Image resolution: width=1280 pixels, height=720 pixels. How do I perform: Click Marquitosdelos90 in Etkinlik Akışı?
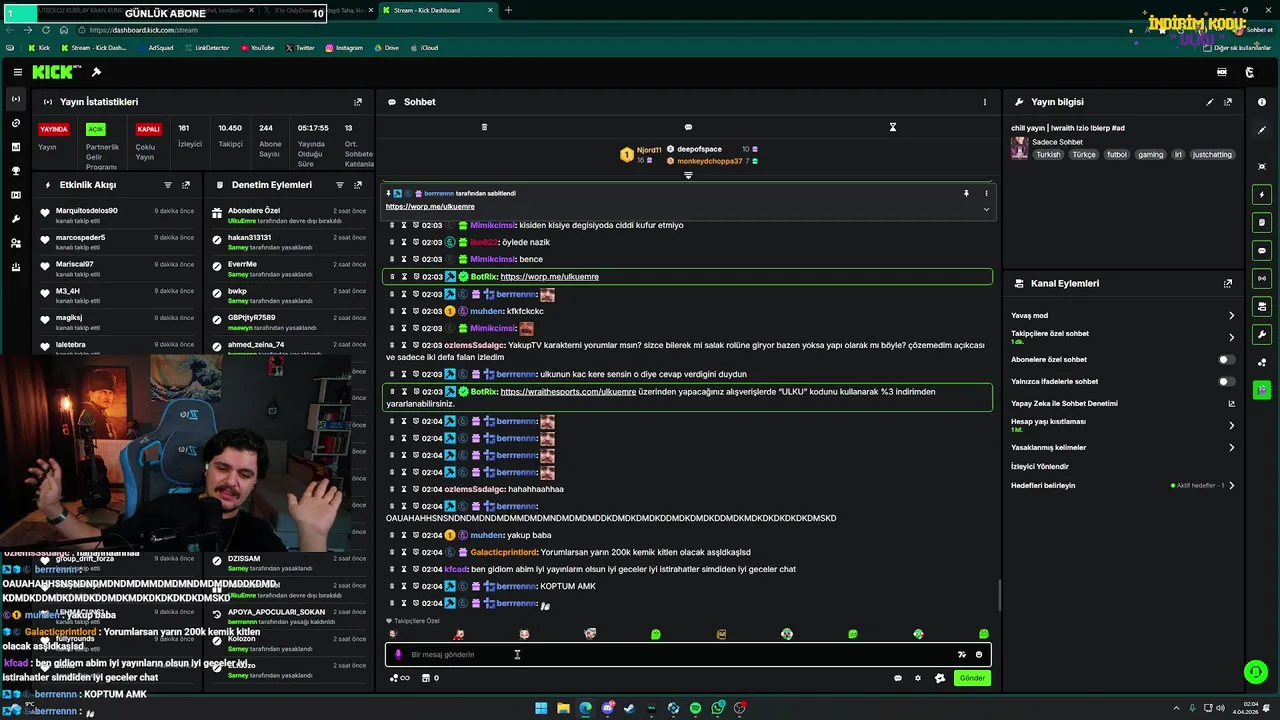tap(87, 211)
